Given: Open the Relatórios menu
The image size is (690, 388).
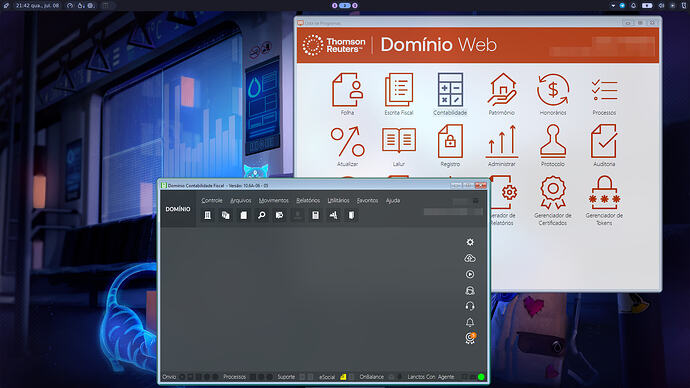Looking at the screenshot, I should coord(308,200).
